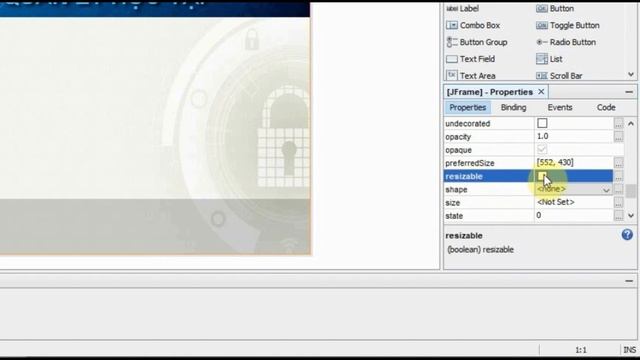Select the Label palette component

(x=462, y=9)
